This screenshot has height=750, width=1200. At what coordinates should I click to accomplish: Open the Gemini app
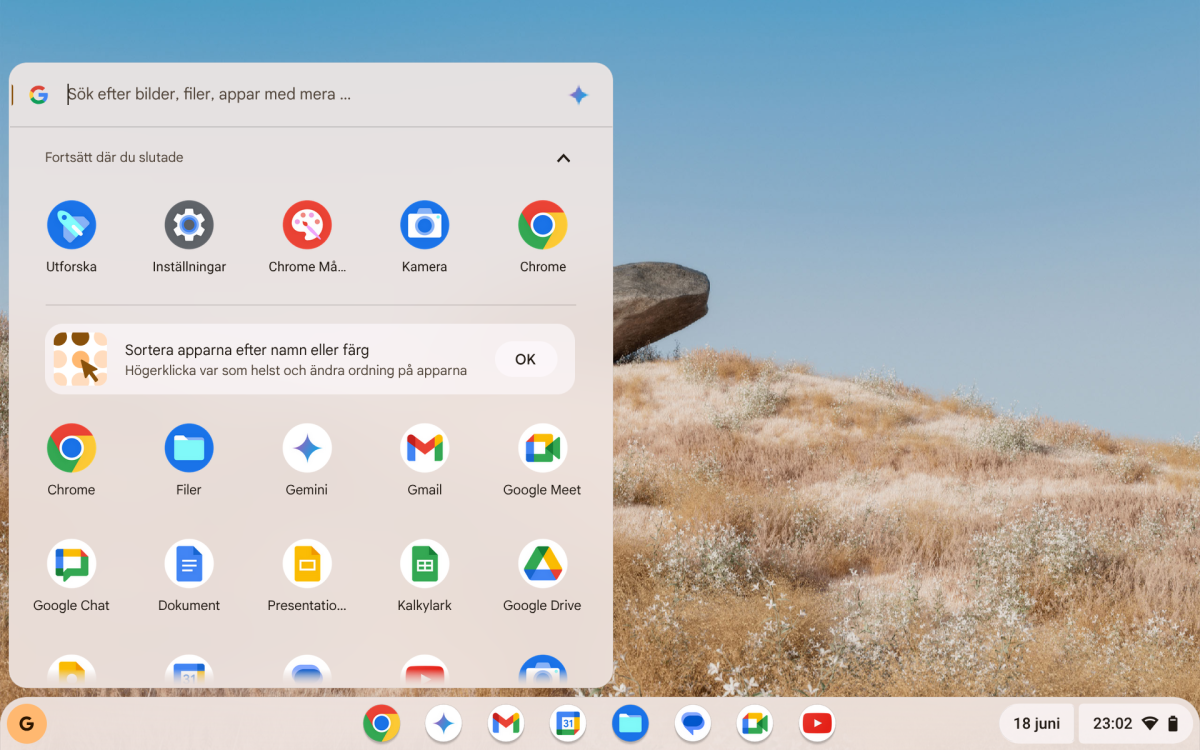[x=307, y=447]
